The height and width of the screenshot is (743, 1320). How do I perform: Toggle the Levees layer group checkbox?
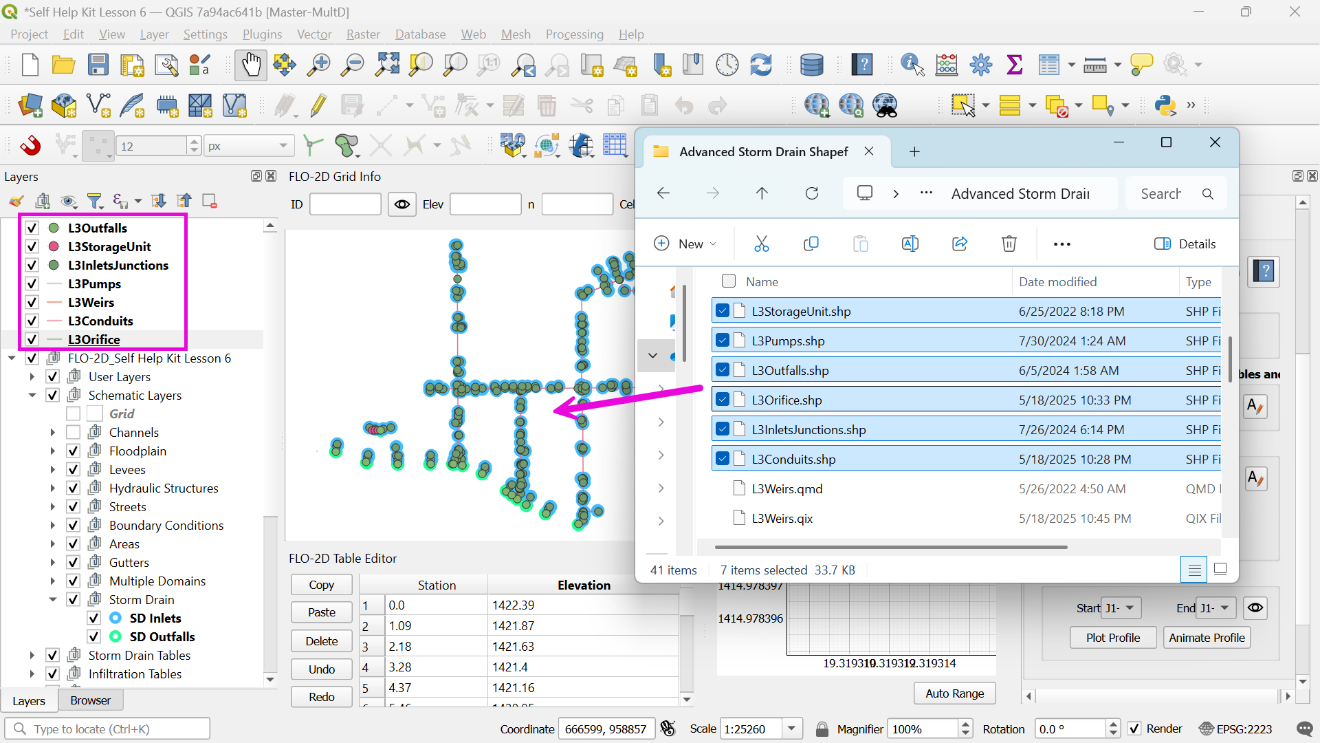(73, 470)
